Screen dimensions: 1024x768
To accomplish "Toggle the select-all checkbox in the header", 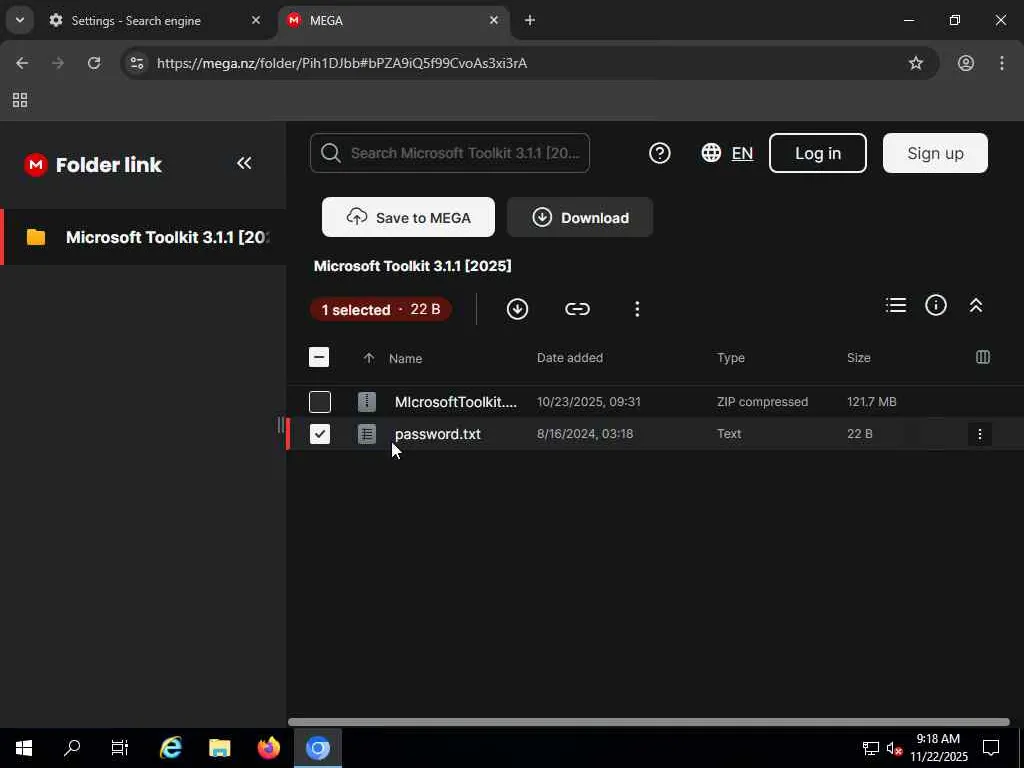I will 319,357.
